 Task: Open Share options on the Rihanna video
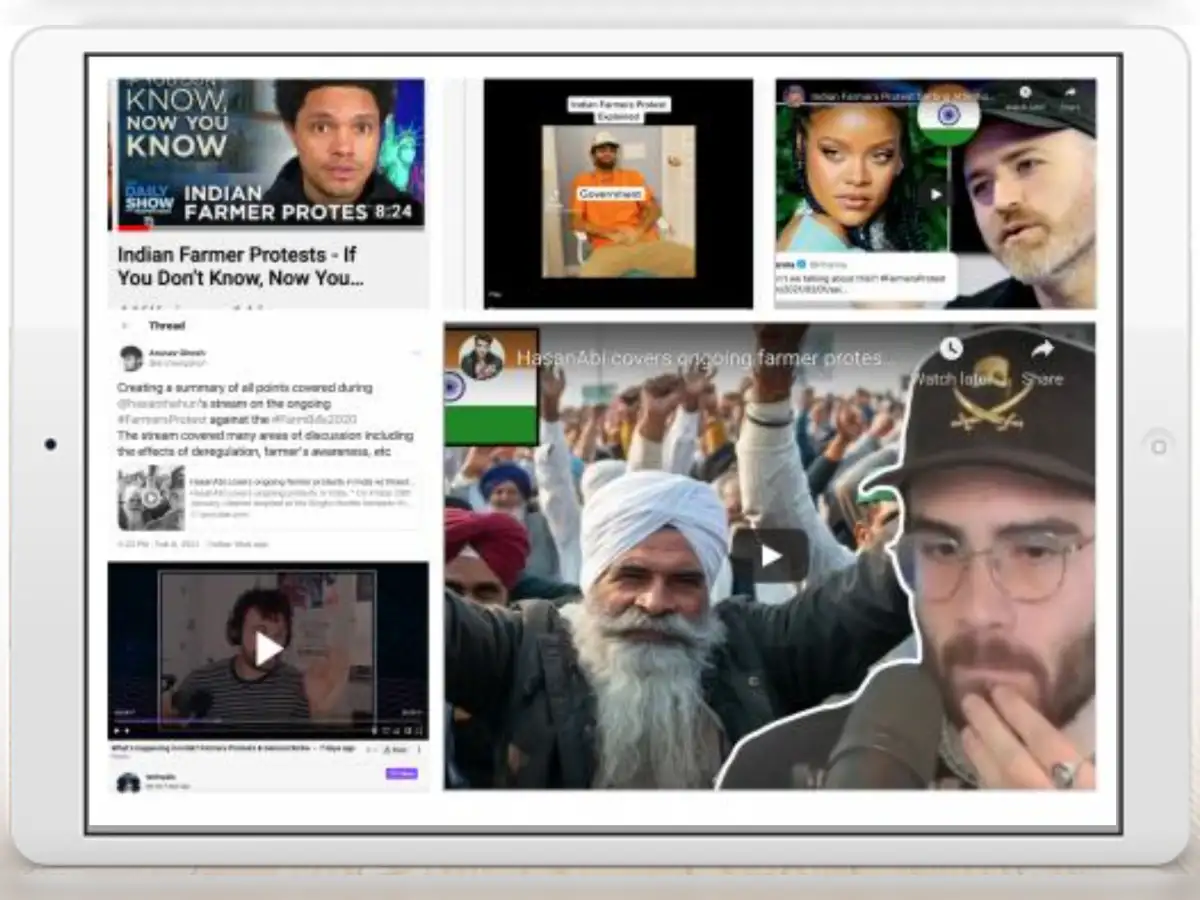point(1068,92)
